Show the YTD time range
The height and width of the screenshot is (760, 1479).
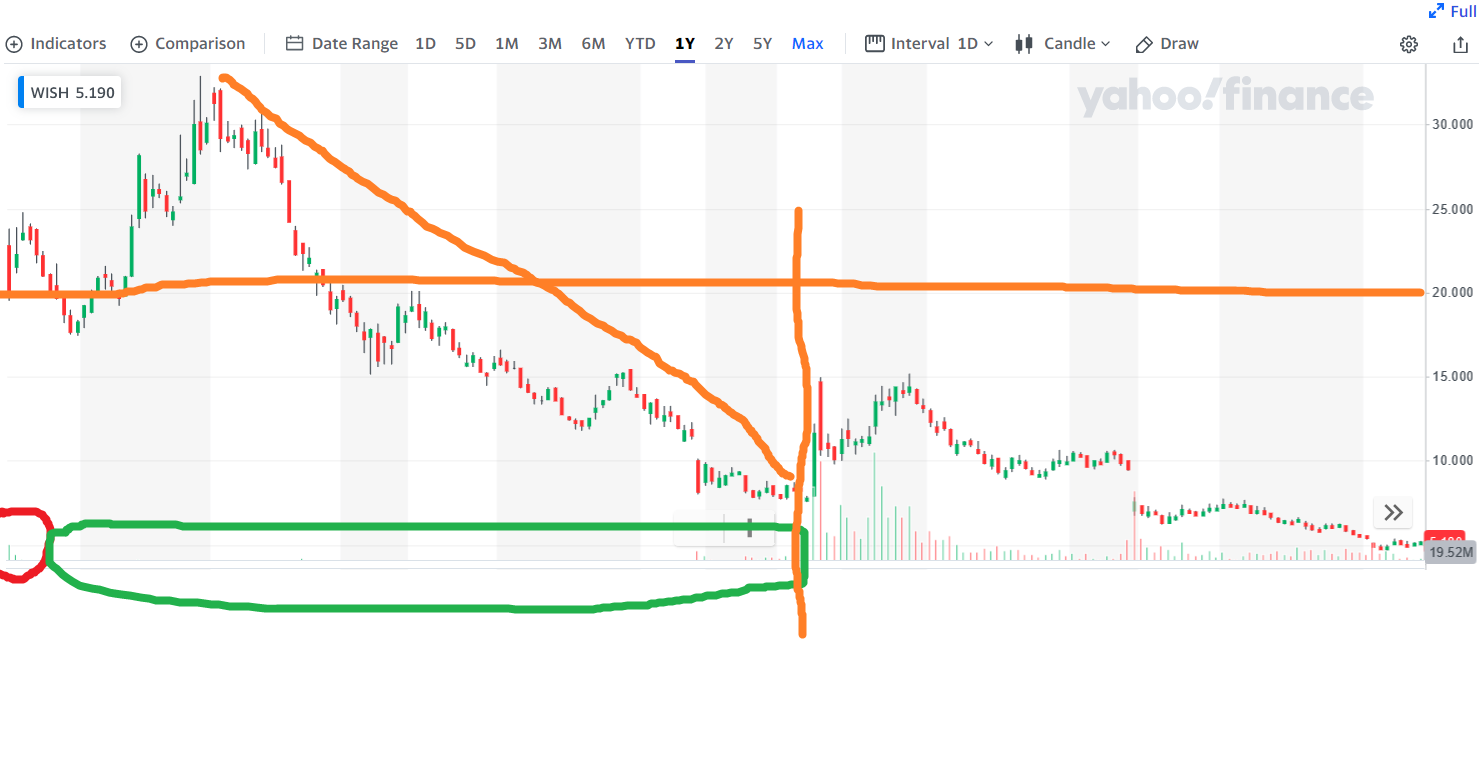pos(640,44)
